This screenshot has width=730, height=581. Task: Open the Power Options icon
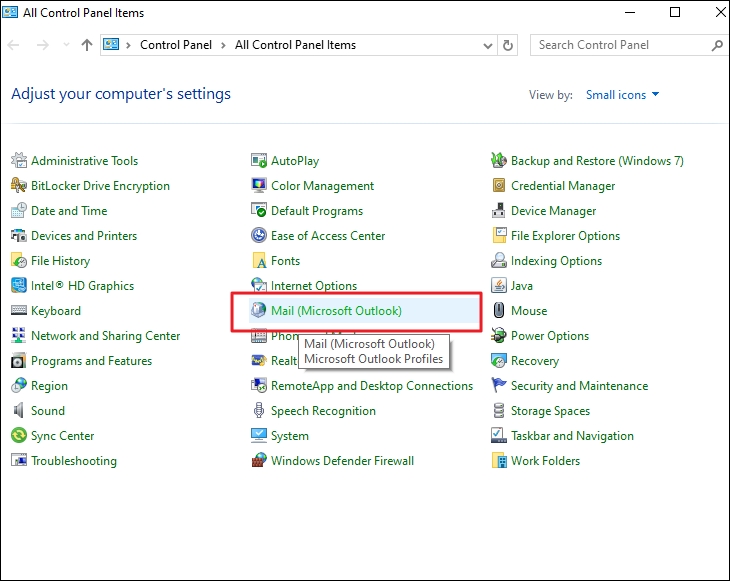pos(499,336)
